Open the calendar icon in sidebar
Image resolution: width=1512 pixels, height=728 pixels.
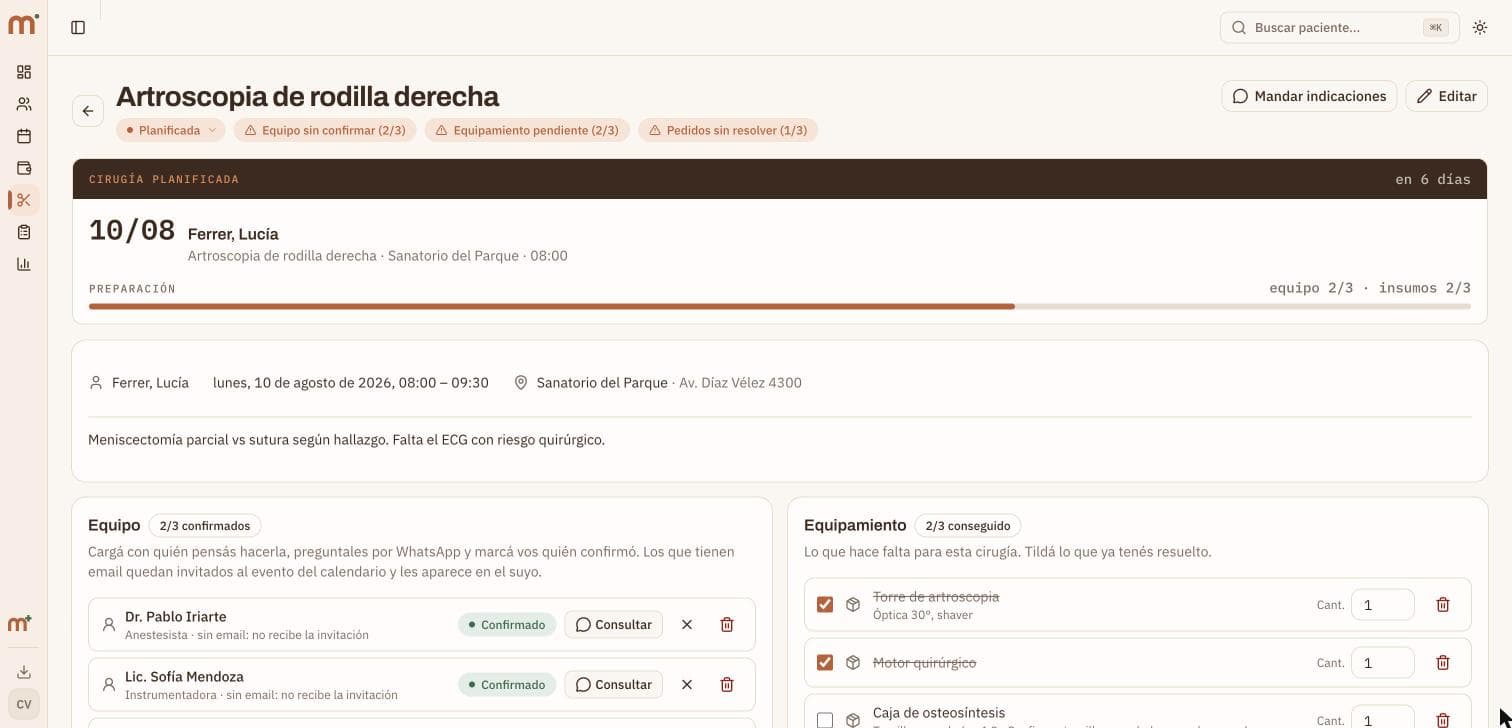(24, 136)
